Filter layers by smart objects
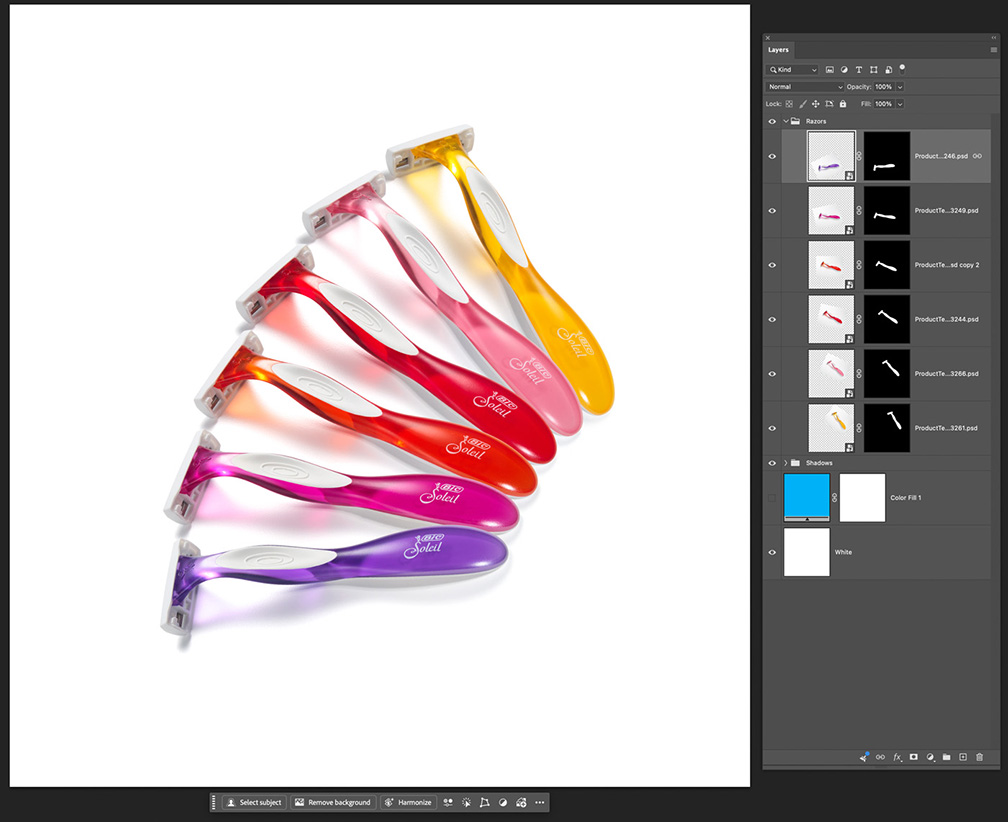This screenshot has height=822, width=1008. pos(888,69)
